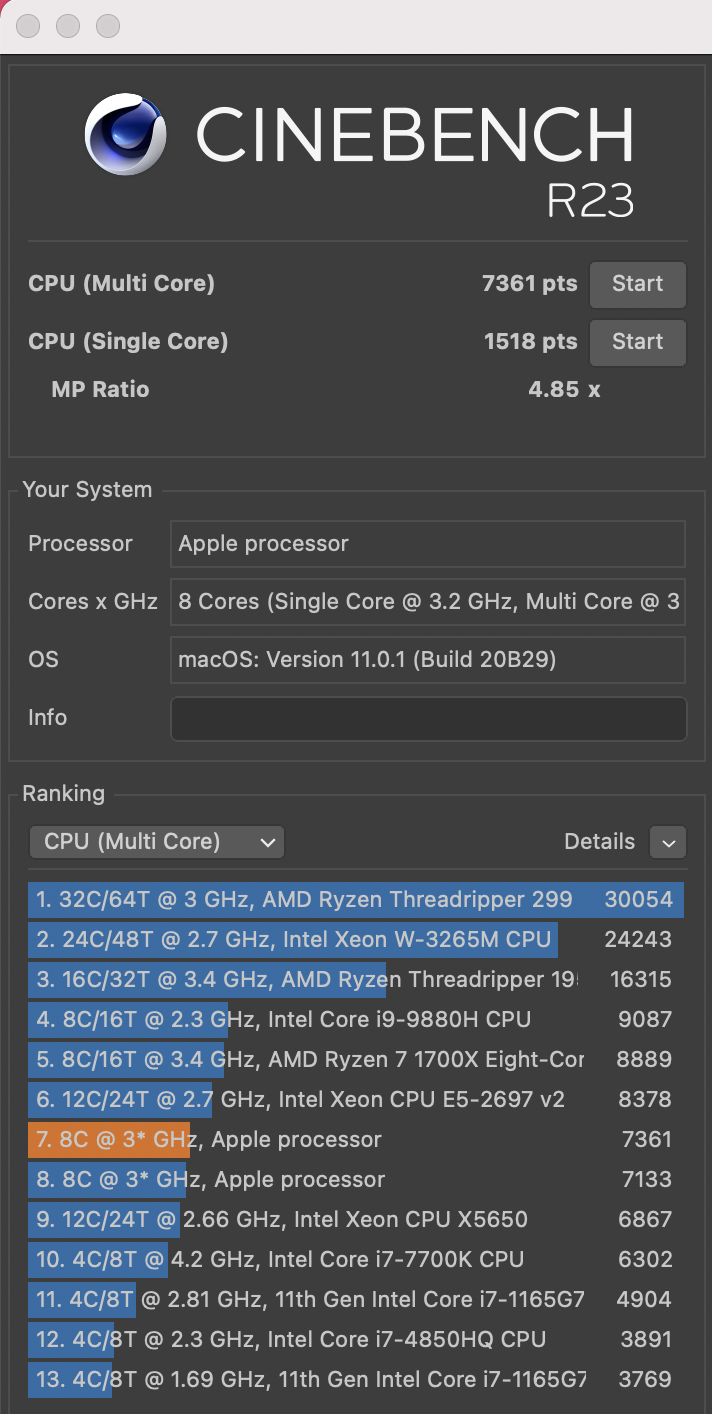The height and width of the screenshot is (1414, 712).
Task: Select the 16C/32T Threadripper 16315 ranking row
Action: 356,979
